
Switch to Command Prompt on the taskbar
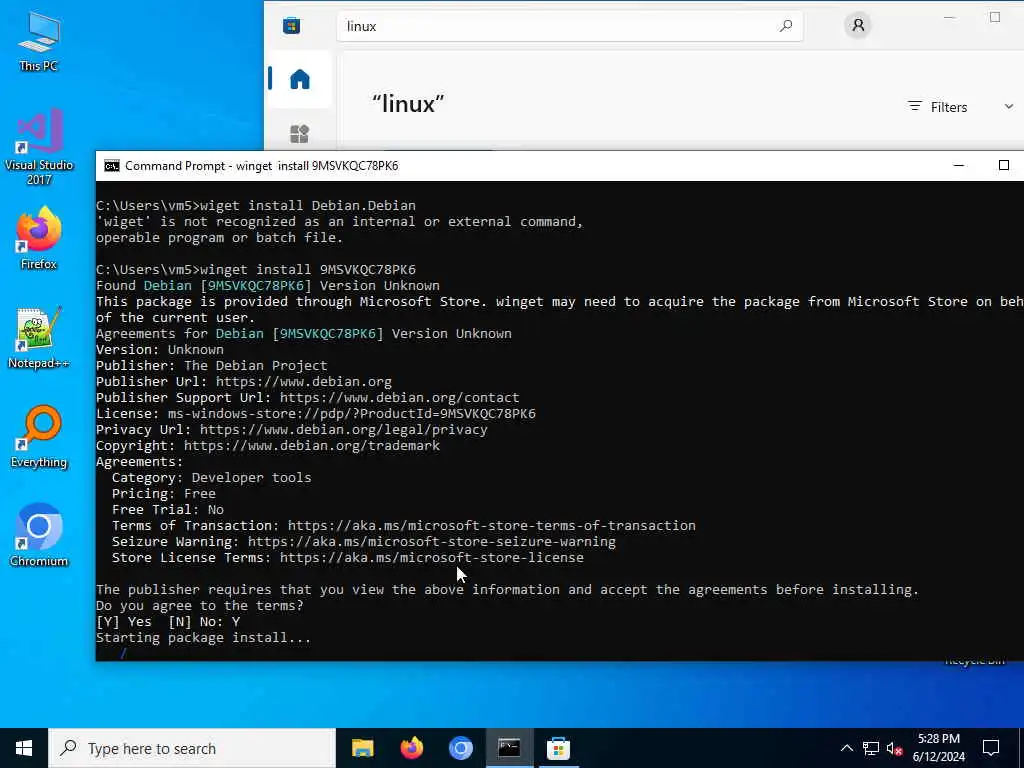pyautogui.click(x=509, y=748)
